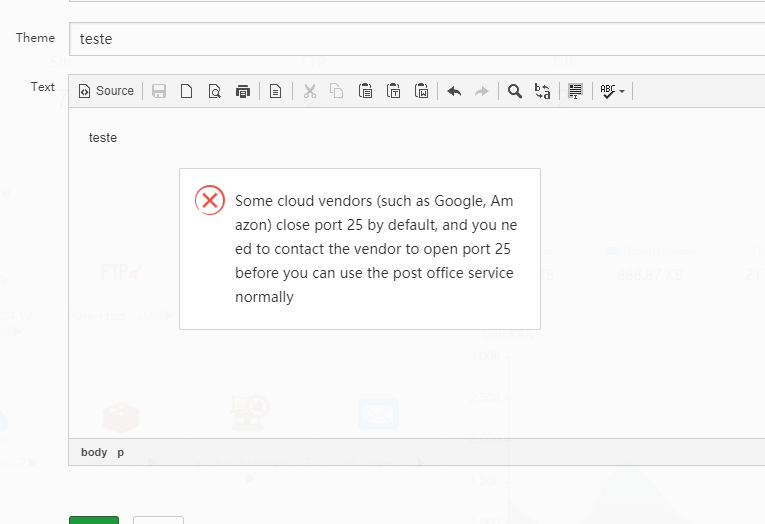The width and height of the screenshot is (765, 524).
Task: Click the 'p' element path item
Action: pyautogui.click(x=121, y=452)
